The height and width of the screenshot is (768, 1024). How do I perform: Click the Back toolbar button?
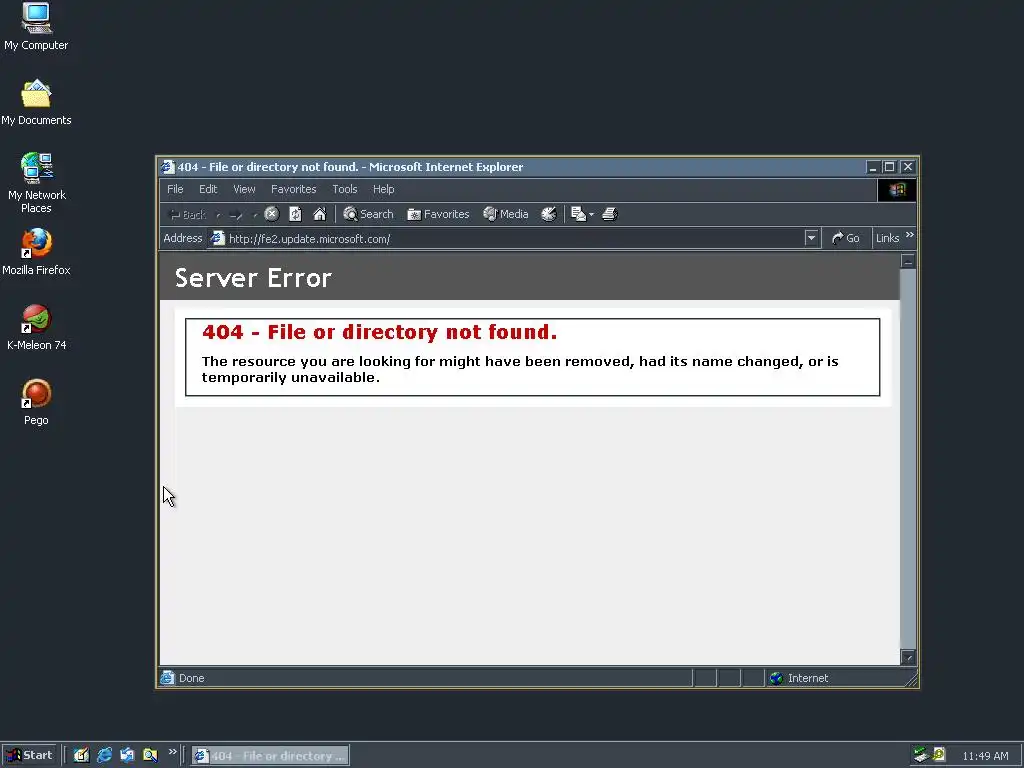point(187,214)
